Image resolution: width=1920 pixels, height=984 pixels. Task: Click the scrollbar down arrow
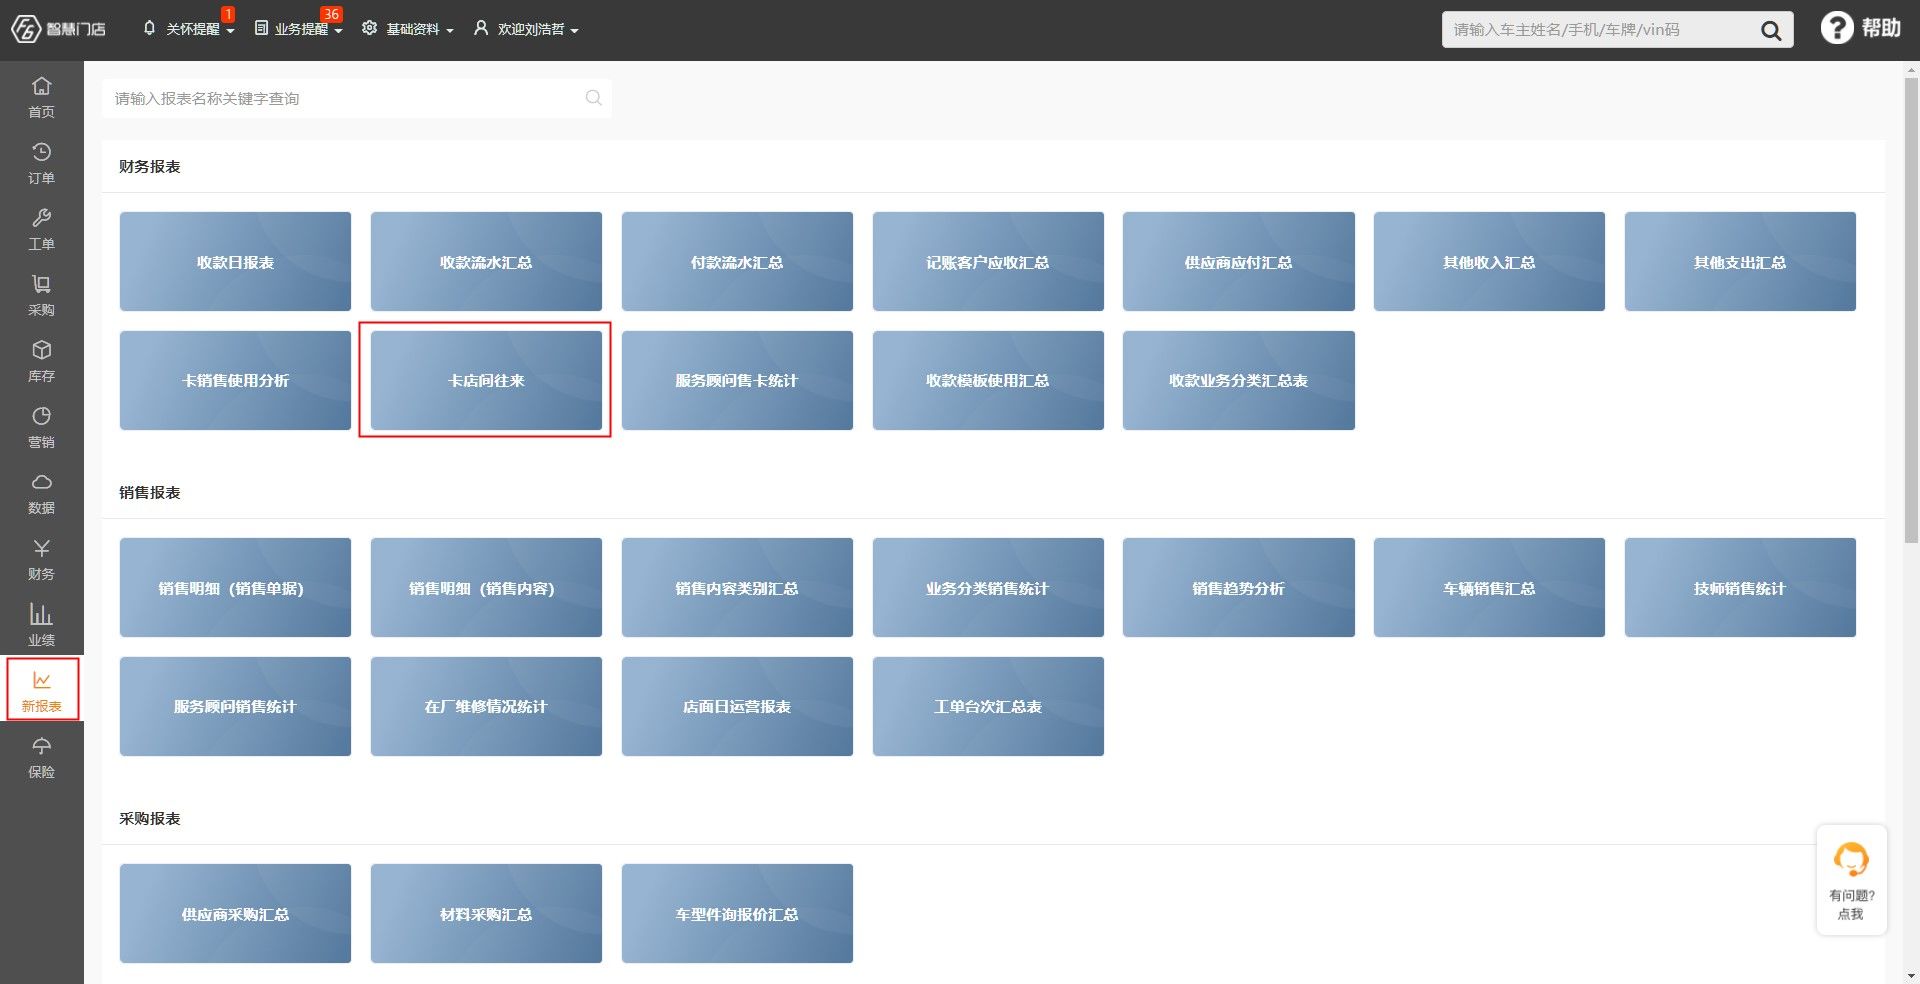[x=1911, y=975]
